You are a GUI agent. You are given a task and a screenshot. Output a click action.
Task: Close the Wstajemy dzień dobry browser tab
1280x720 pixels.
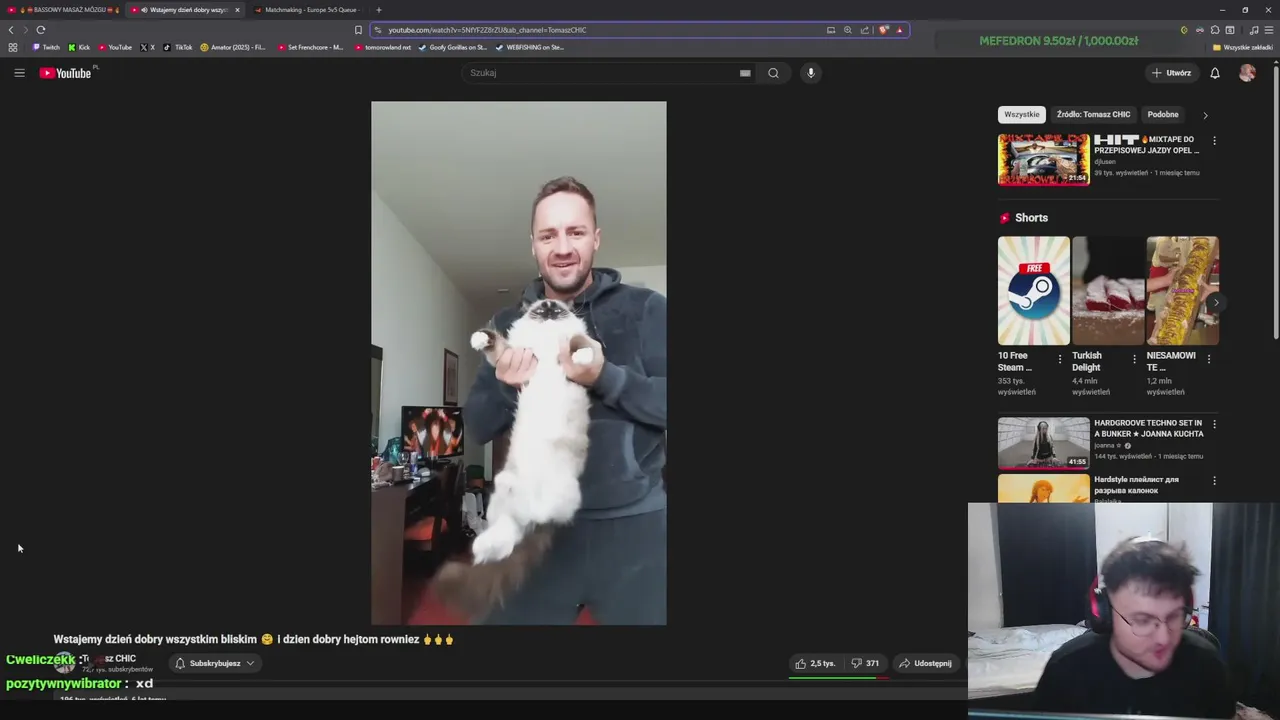pos(237,10)
